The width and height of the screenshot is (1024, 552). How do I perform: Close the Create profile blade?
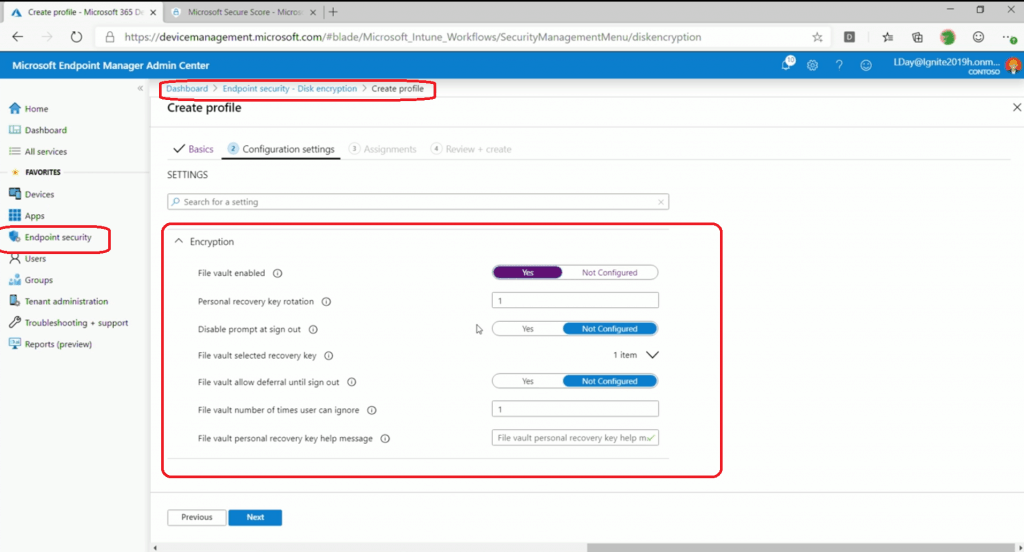pyautogui.click(x=1017, y=107)
